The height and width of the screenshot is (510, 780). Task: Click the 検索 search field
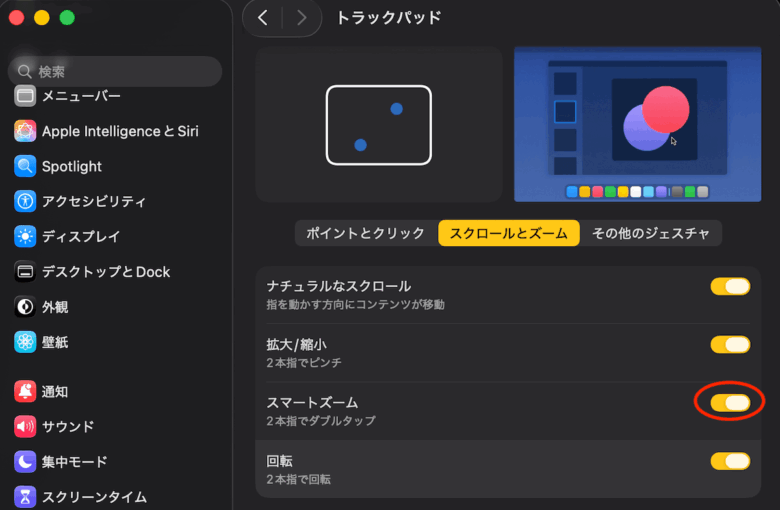click(x=115, y=71)
